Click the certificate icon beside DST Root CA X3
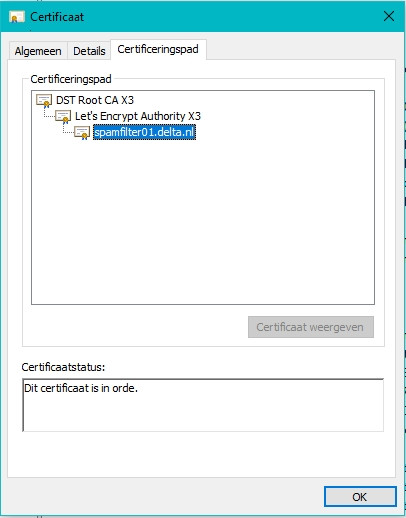 pyautogui.click(x=44, y=101)
